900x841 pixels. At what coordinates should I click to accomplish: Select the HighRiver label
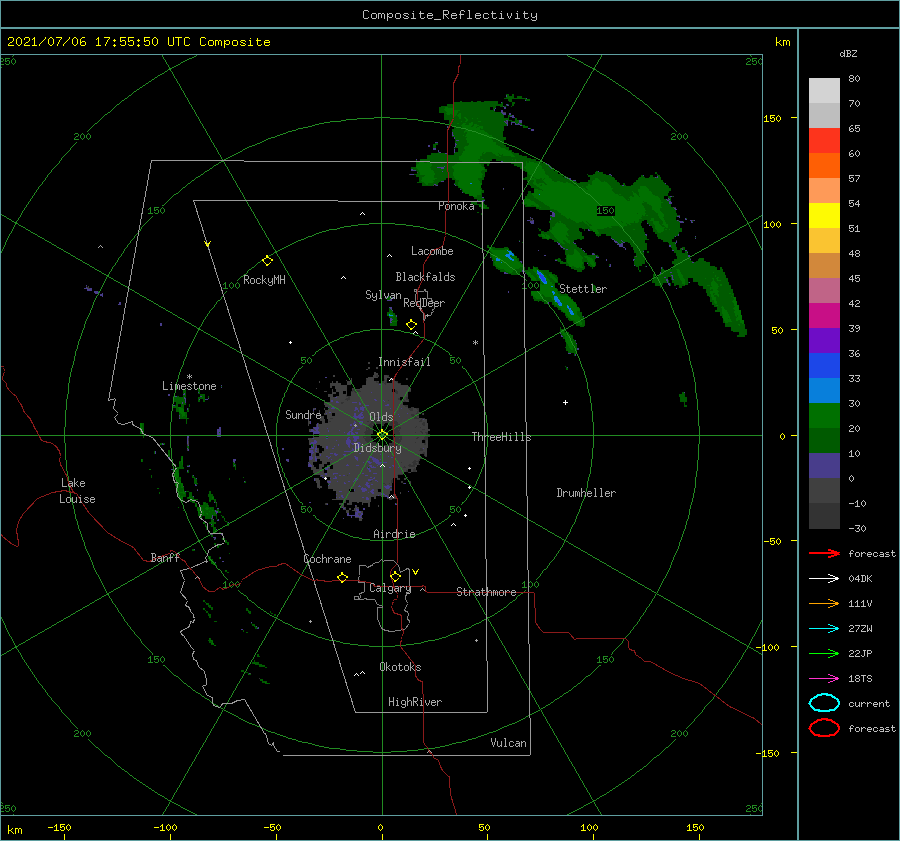click(x=415, y=702)
